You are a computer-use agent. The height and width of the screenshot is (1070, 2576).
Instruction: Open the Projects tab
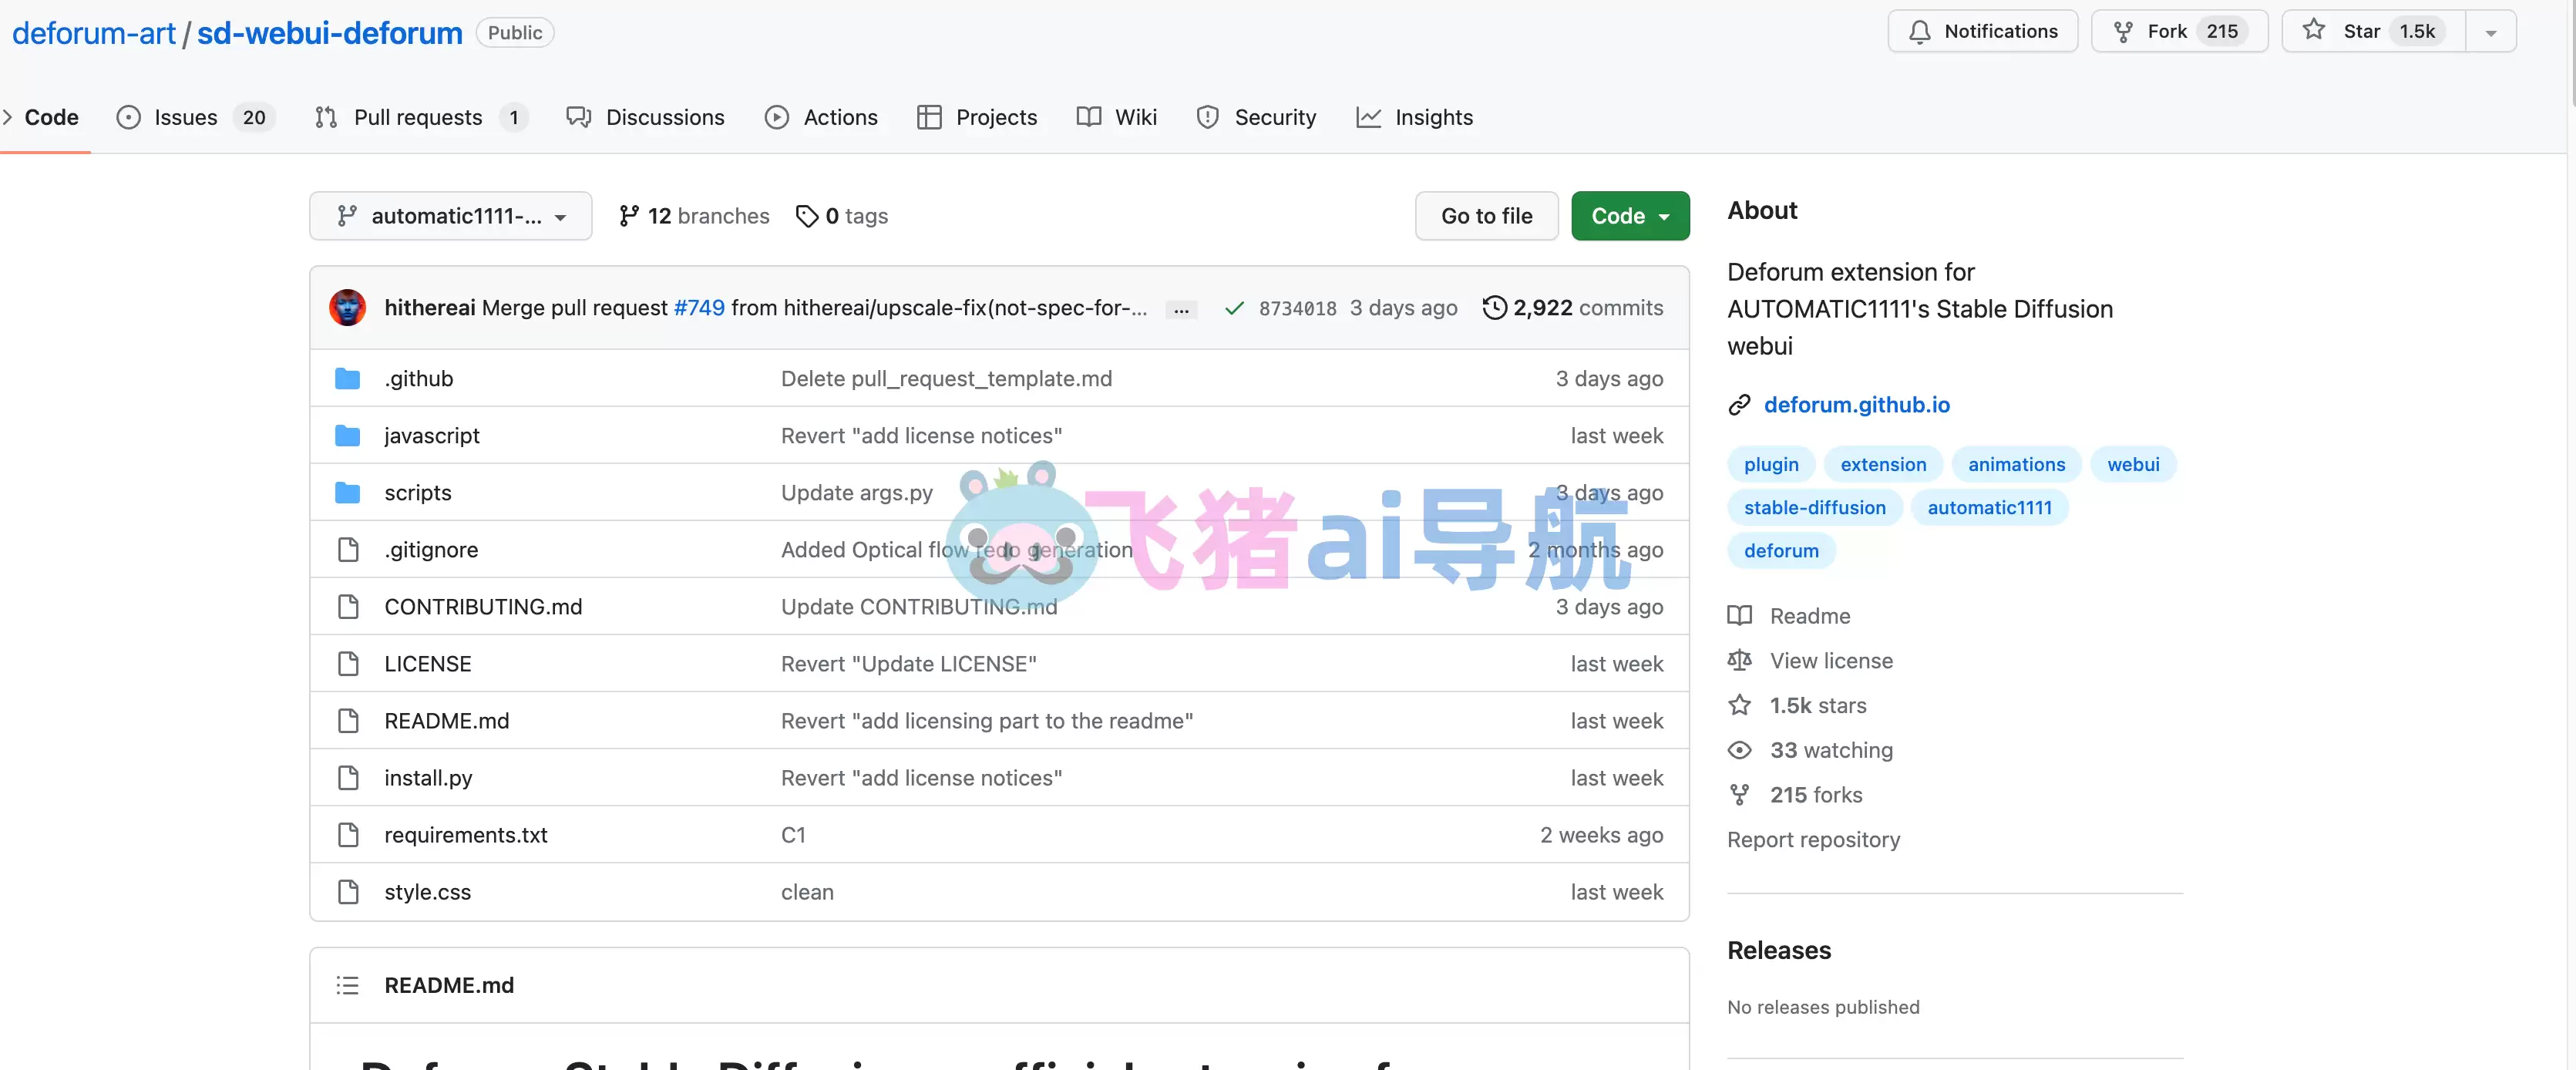click(977, 117)
